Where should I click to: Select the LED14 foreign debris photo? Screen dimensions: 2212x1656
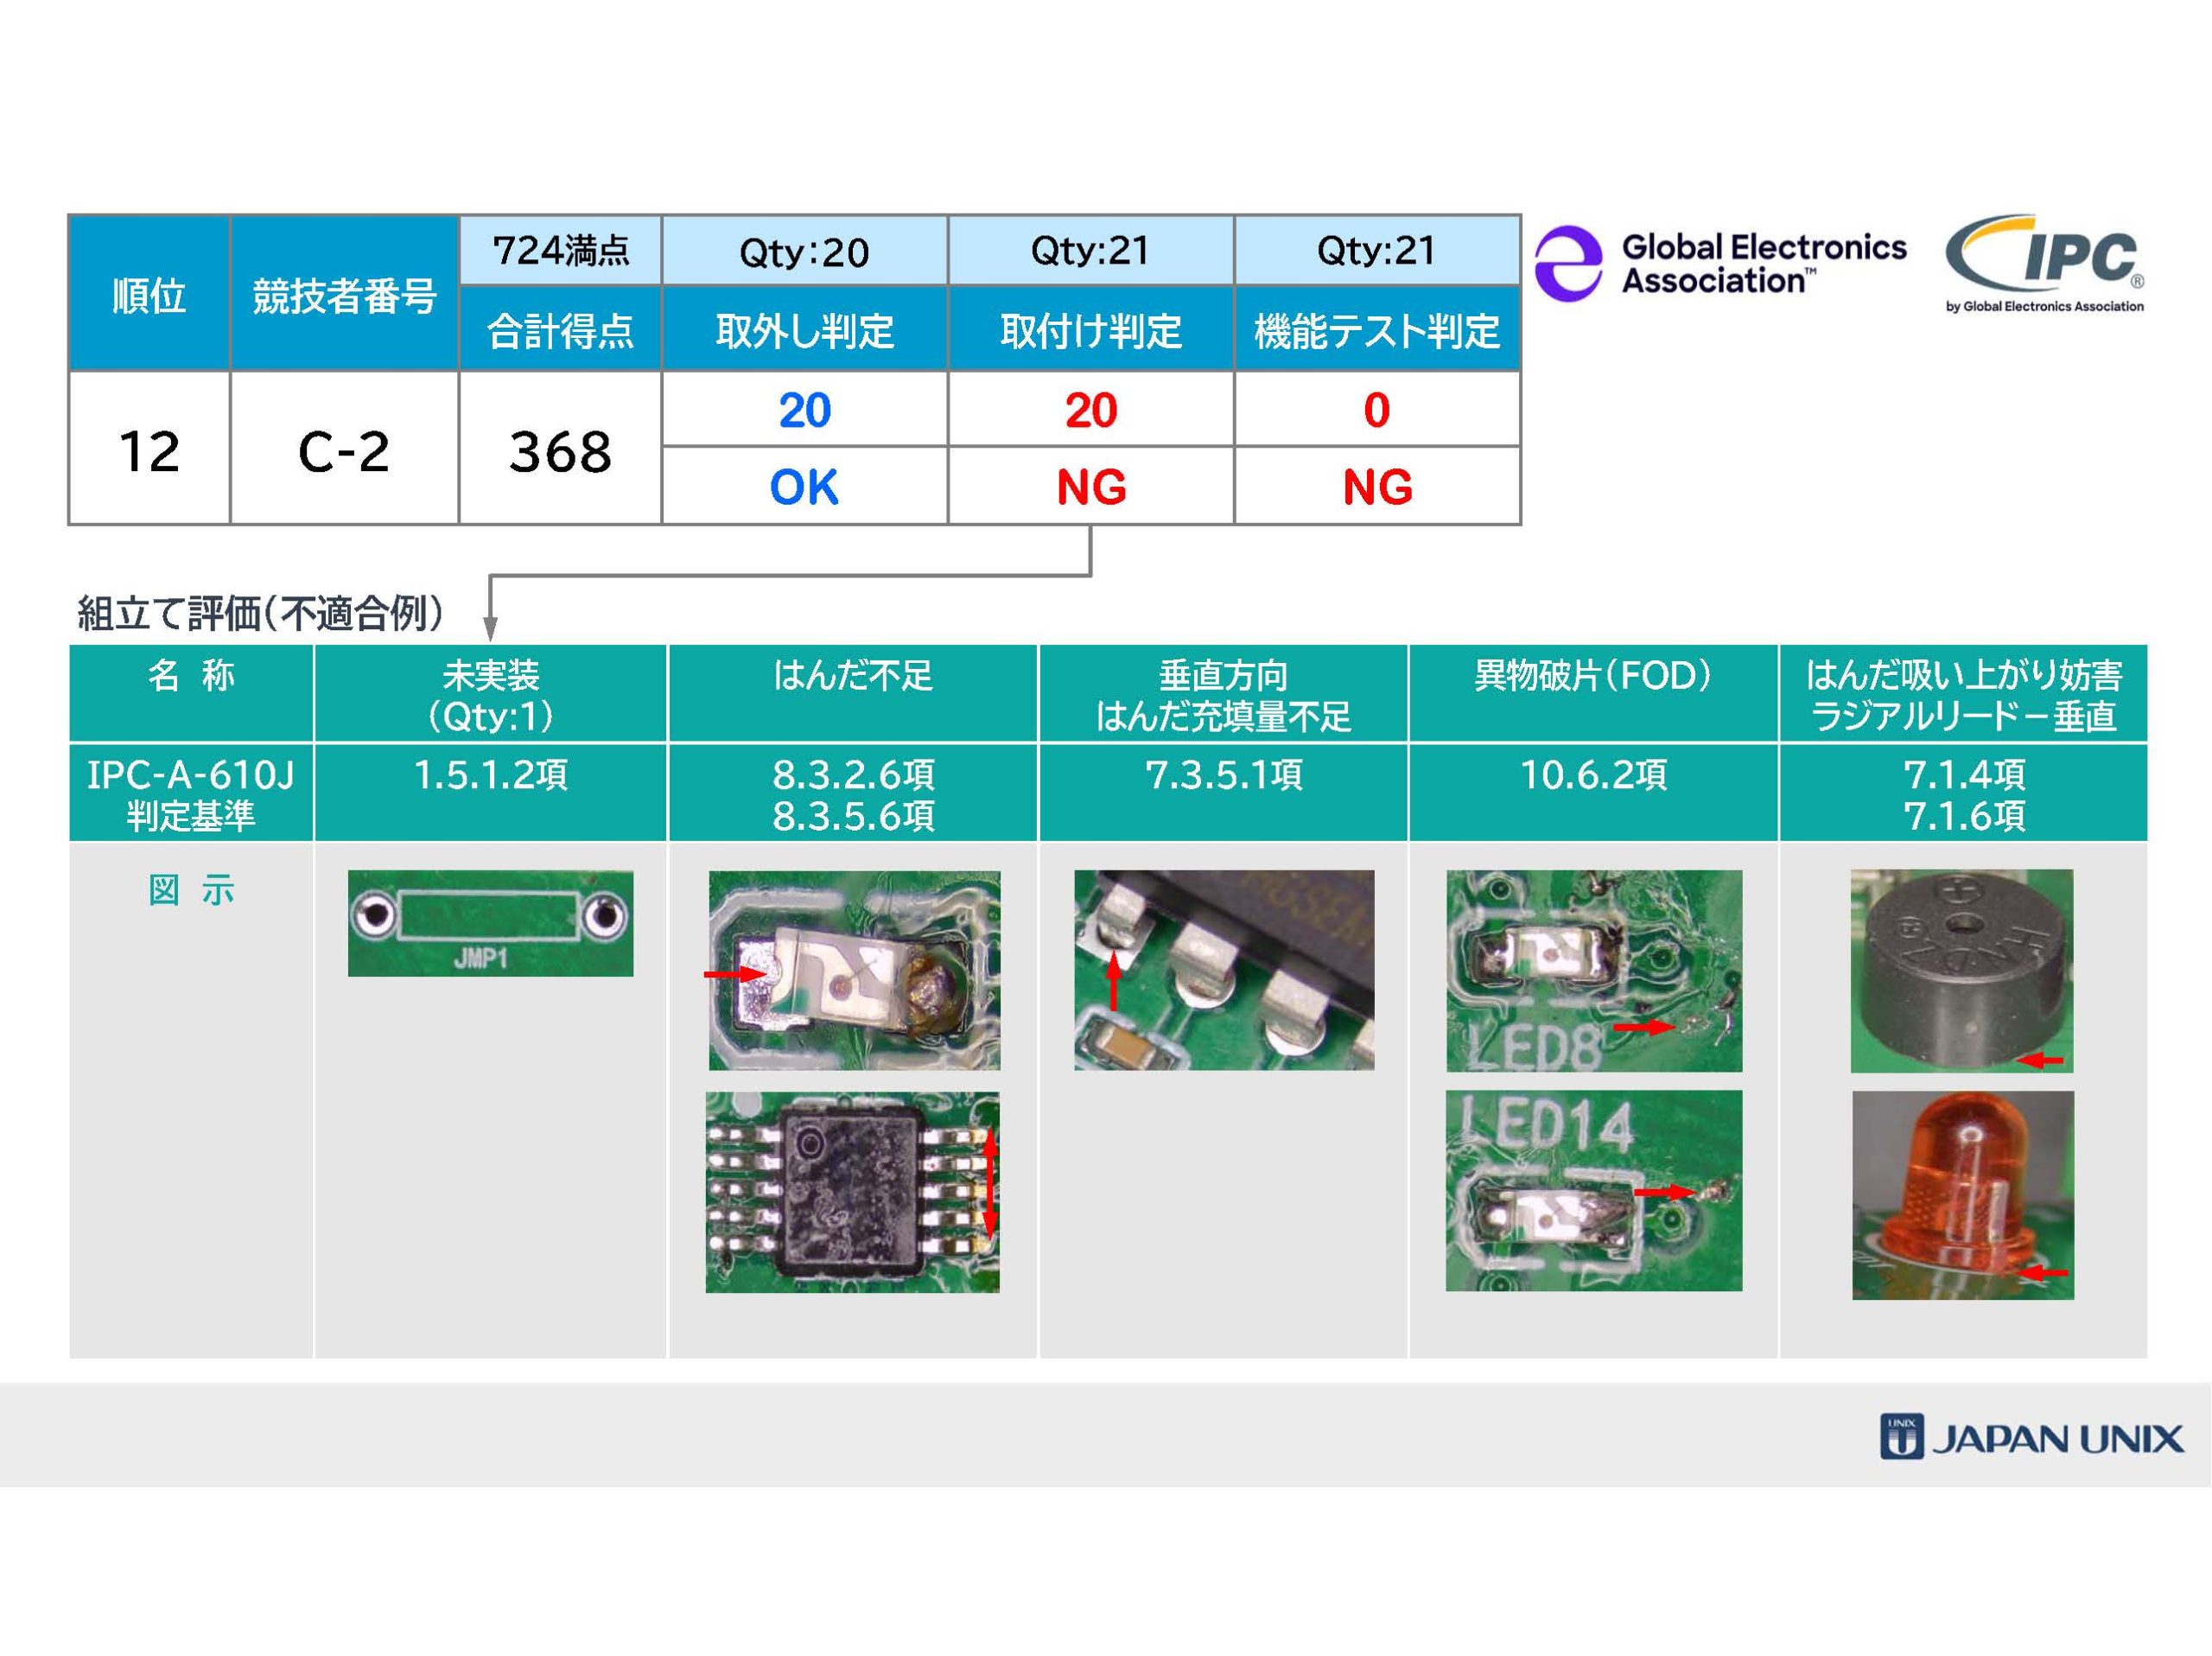click(1593, 1190)
